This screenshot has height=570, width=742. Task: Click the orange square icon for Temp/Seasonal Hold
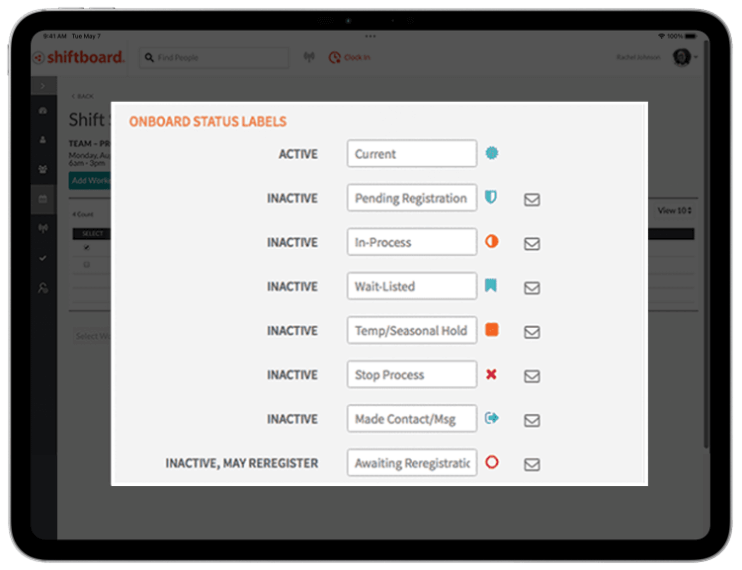[x=492, y=329]
